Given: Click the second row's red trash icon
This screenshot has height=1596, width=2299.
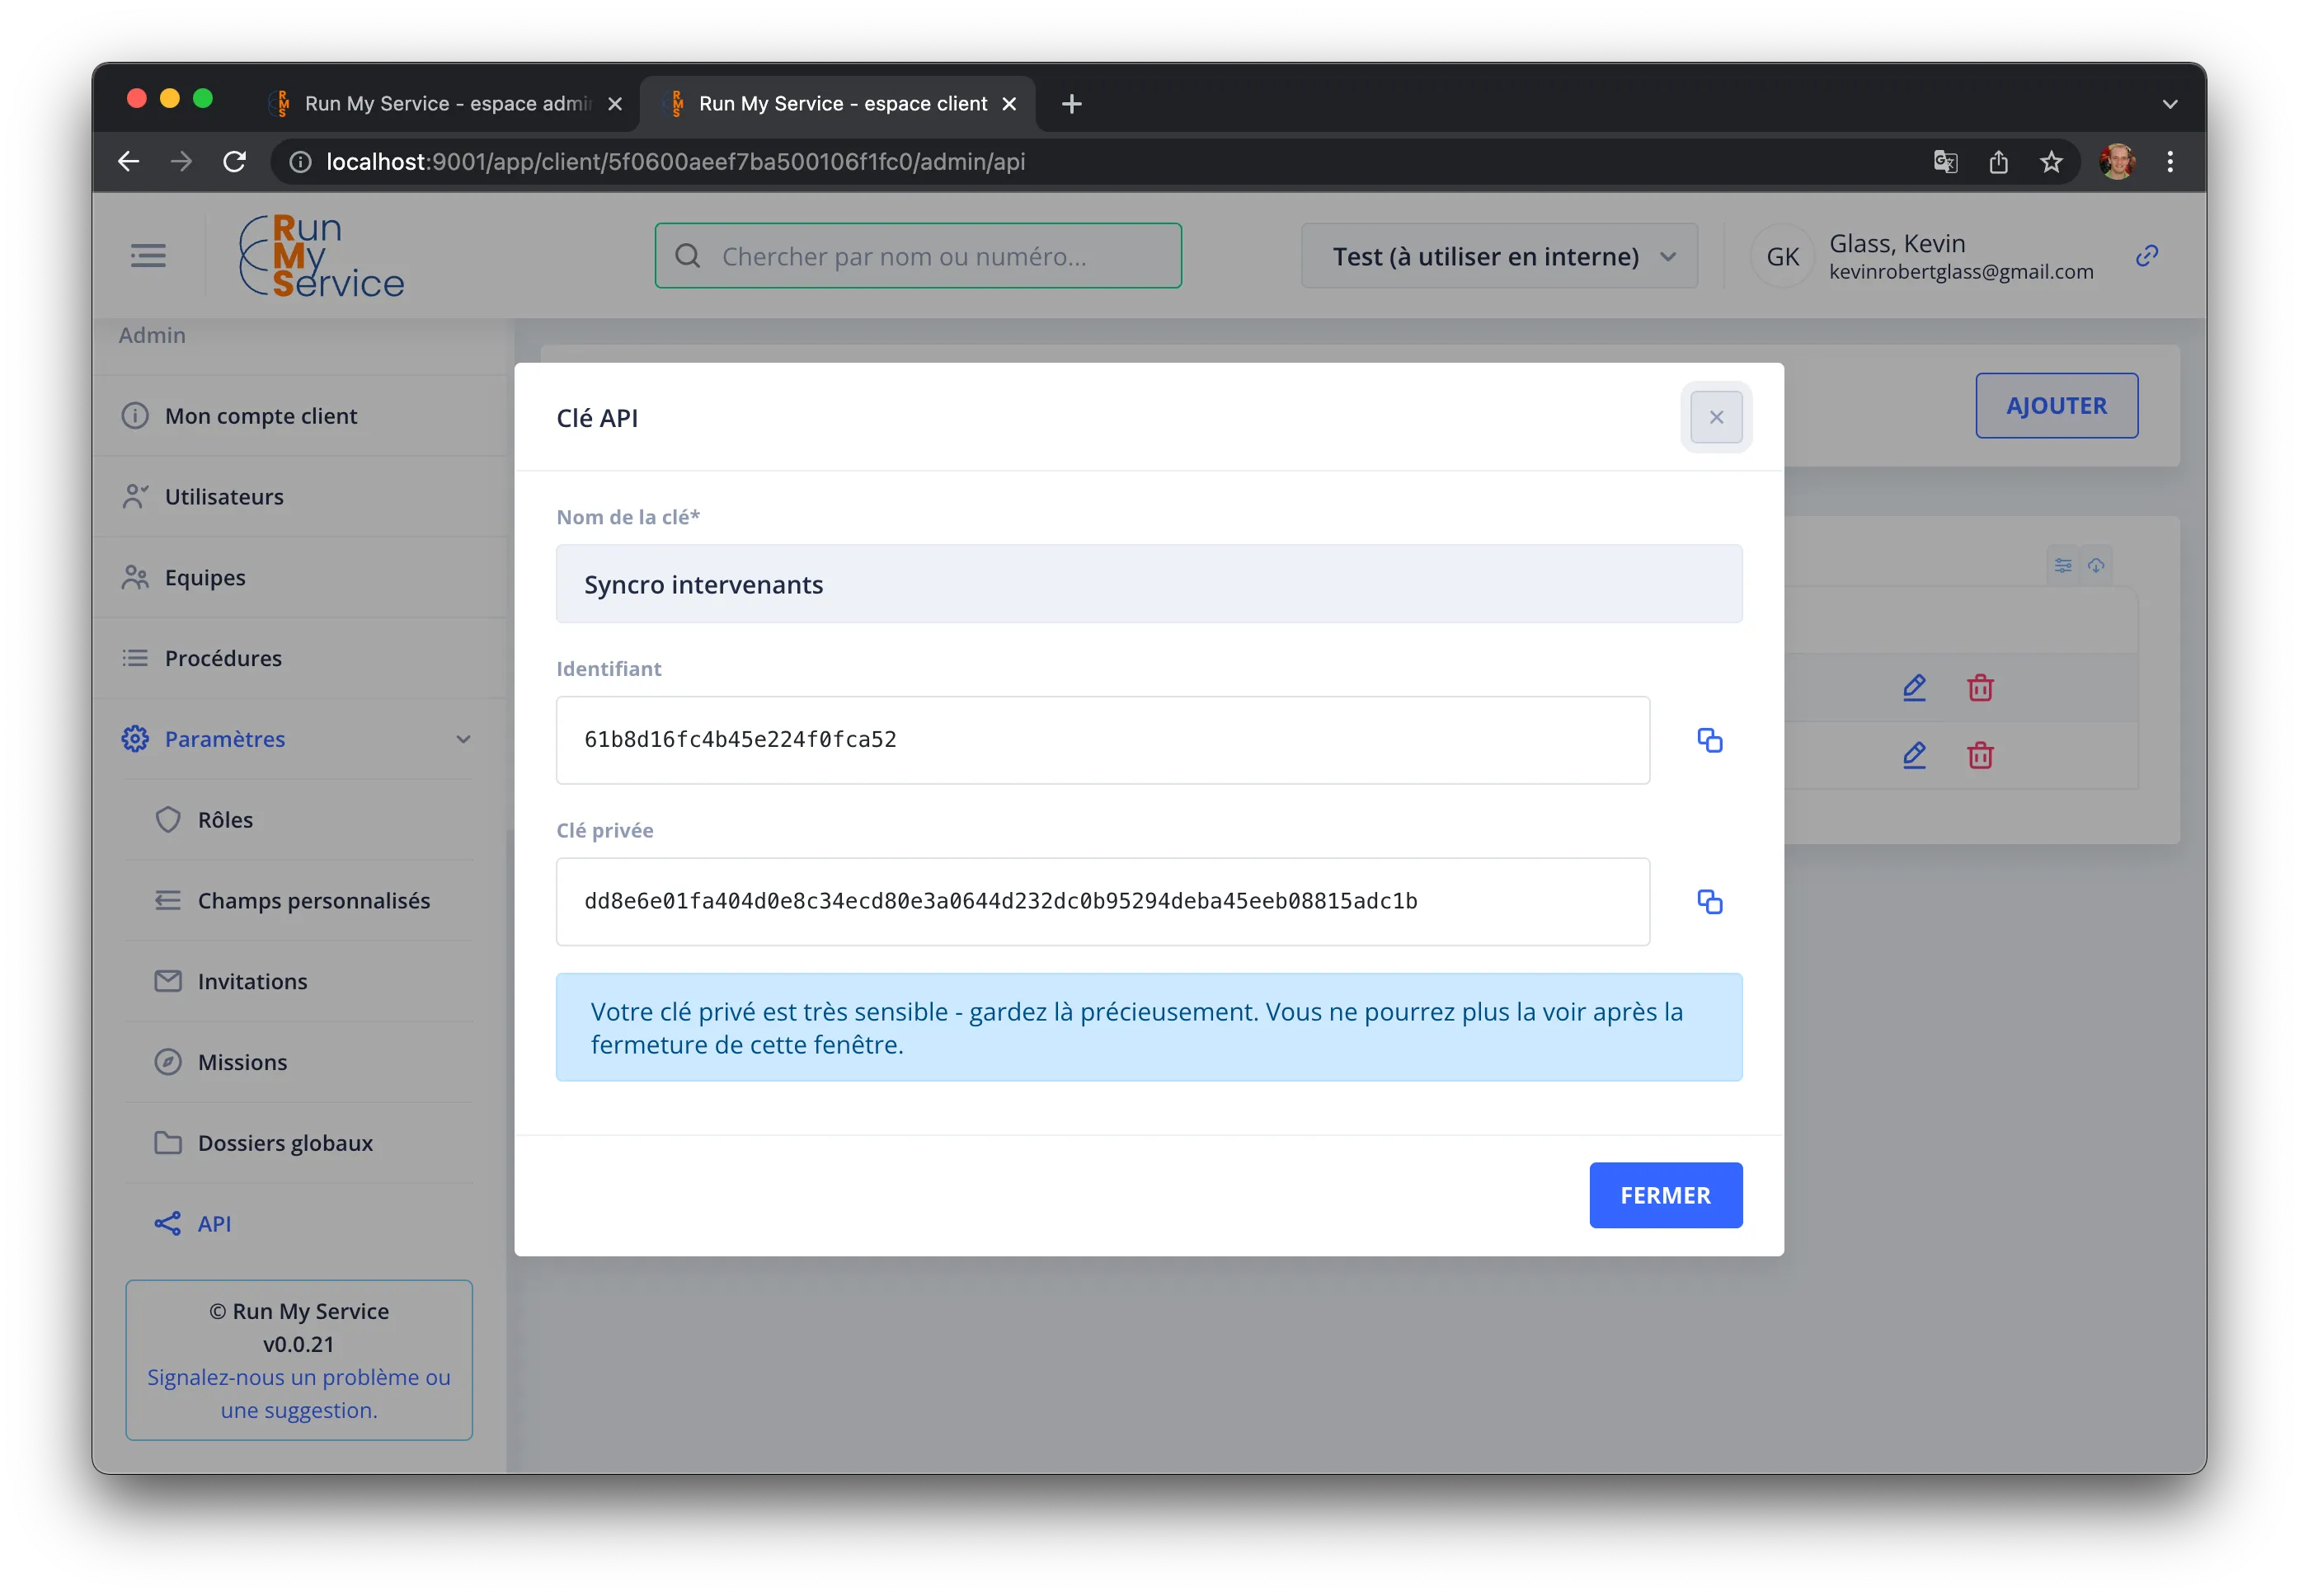Looking at the screenshot, I should click(x=1980, y=755).
